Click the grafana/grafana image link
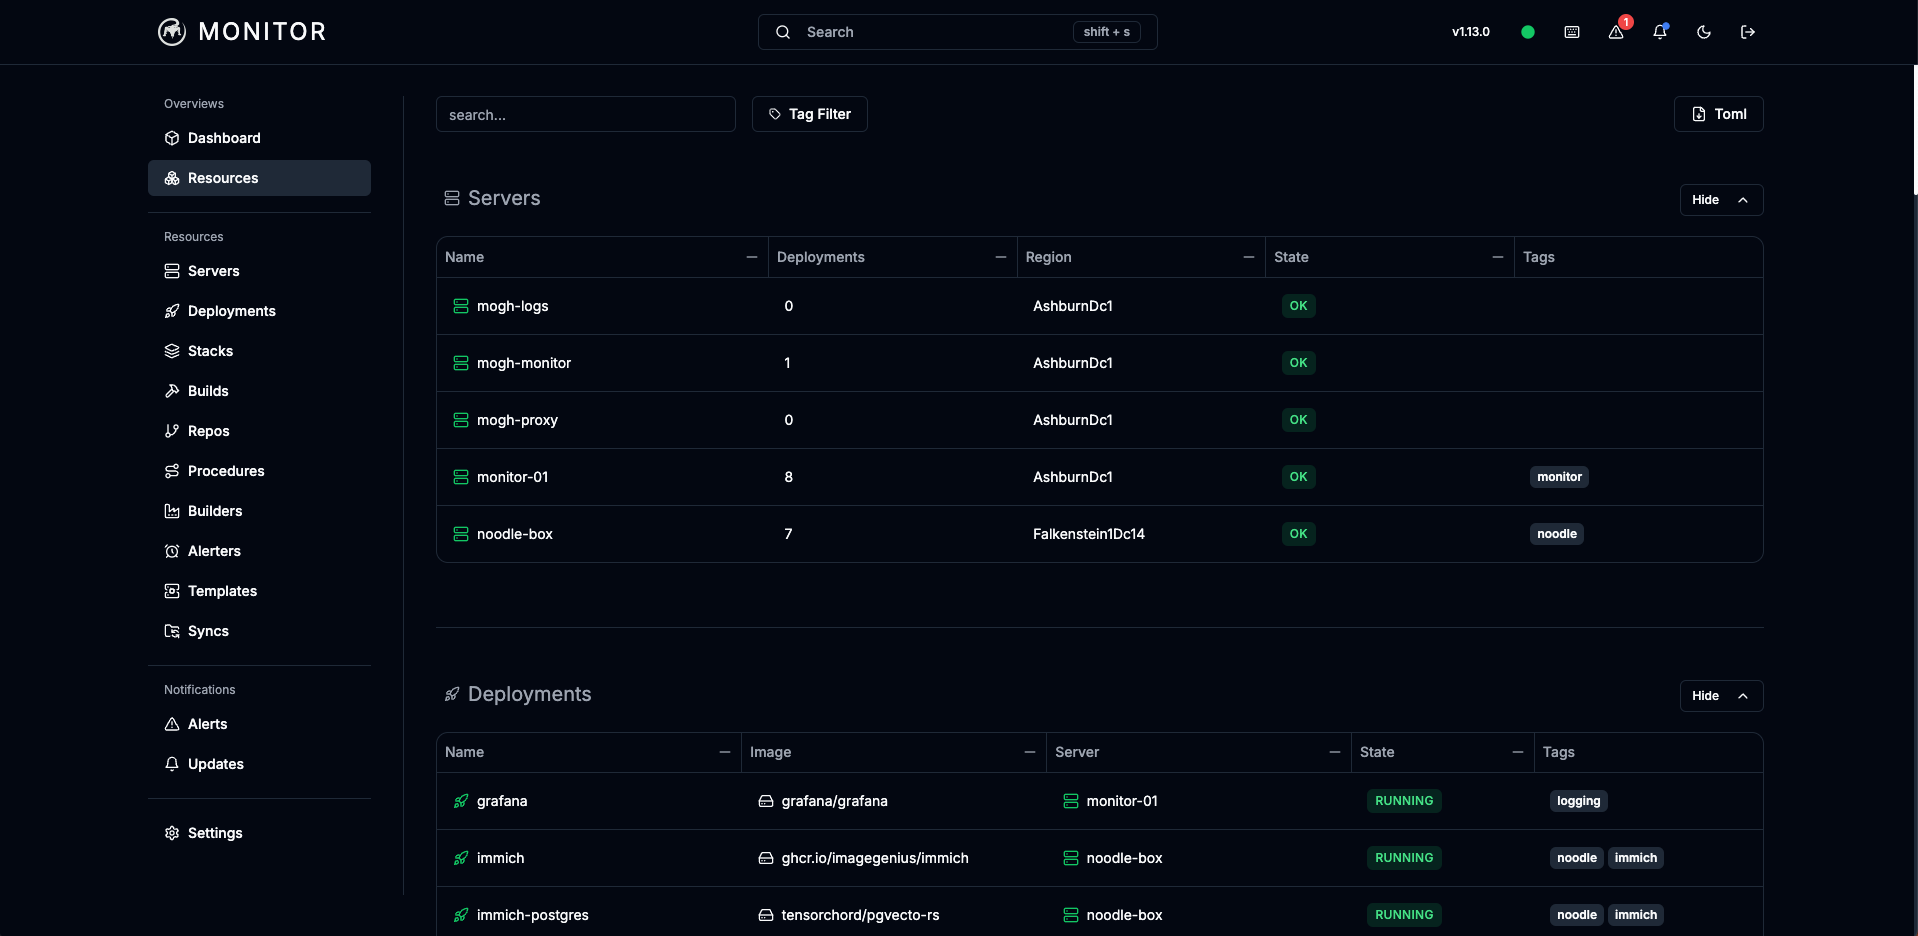This screenshot has height=936, width=1918. [x=834, y=801]
